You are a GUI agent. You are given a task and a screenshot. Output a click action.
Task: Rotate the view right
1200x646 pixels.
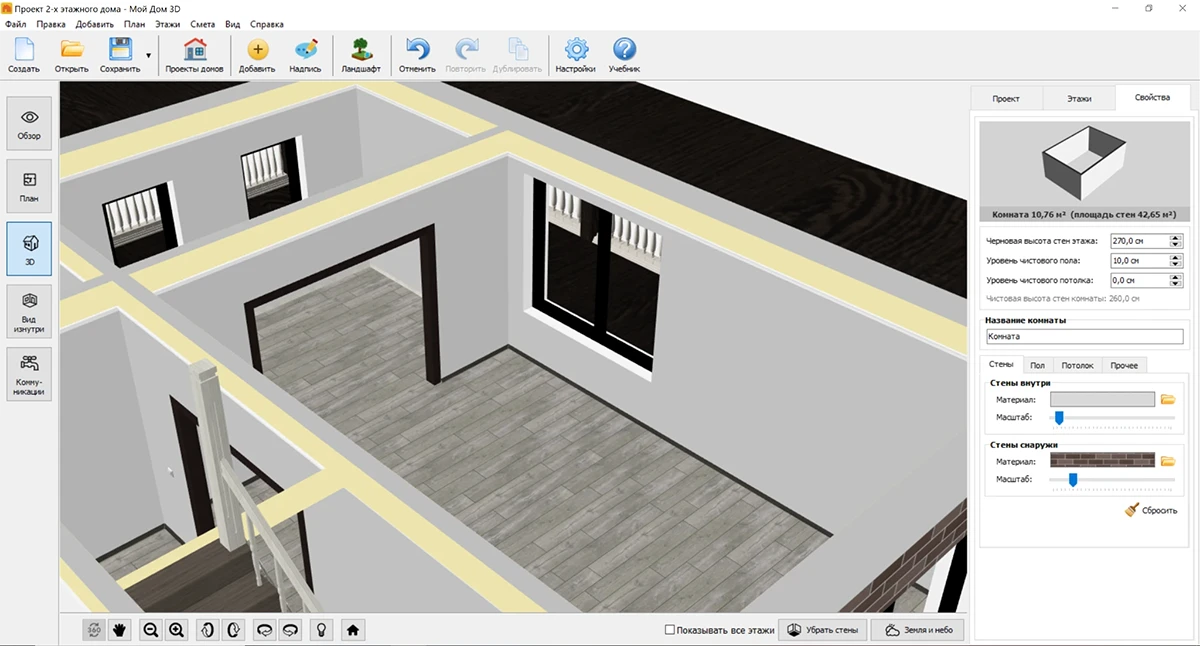pyautogui.click(x=291, y=630)
